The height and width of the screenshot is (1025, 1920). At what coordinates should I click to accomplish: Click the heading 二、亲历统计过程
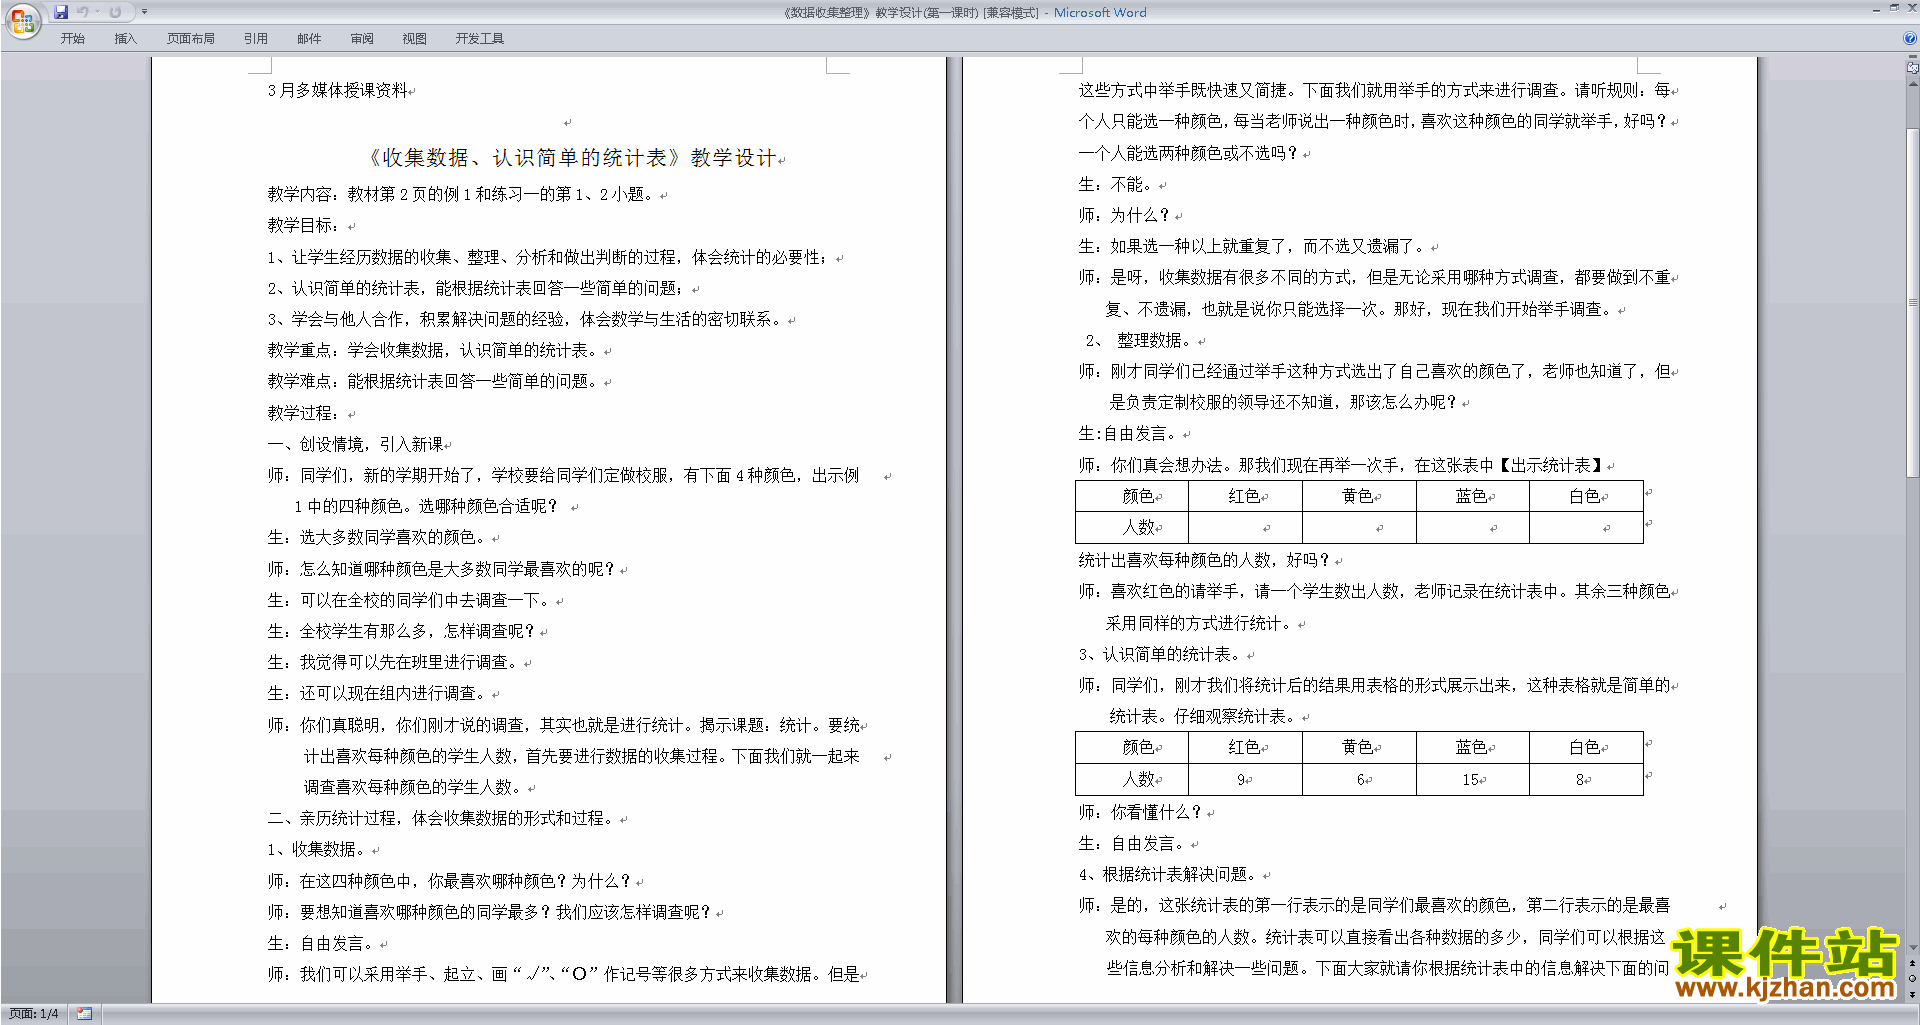[441, 818]
